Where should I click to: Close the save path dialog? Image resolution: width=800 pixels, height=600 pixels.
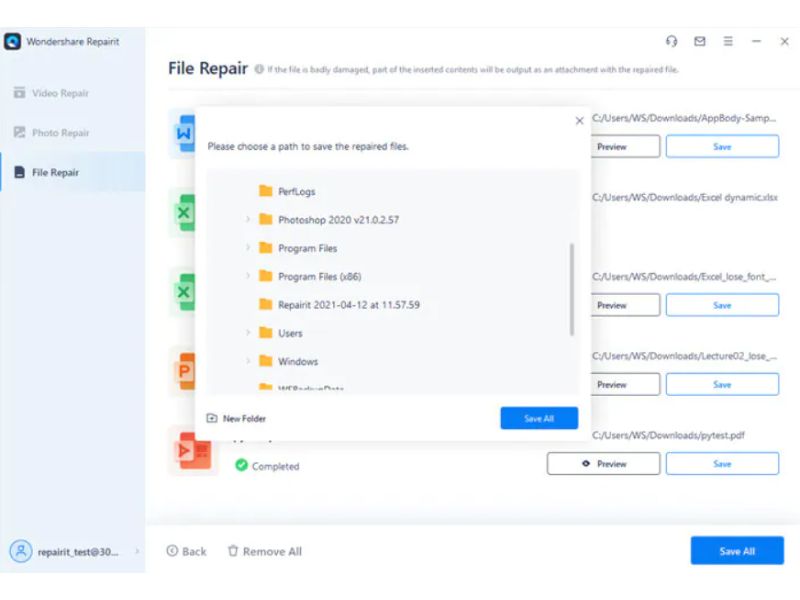(x=579, y=121)
